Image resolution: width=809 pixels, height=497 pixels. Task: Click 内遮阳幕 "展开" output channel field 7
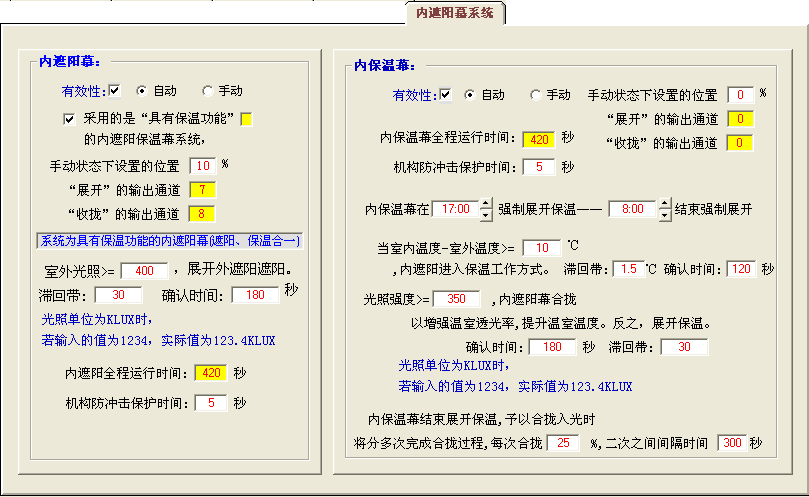(x=201, y=190)
